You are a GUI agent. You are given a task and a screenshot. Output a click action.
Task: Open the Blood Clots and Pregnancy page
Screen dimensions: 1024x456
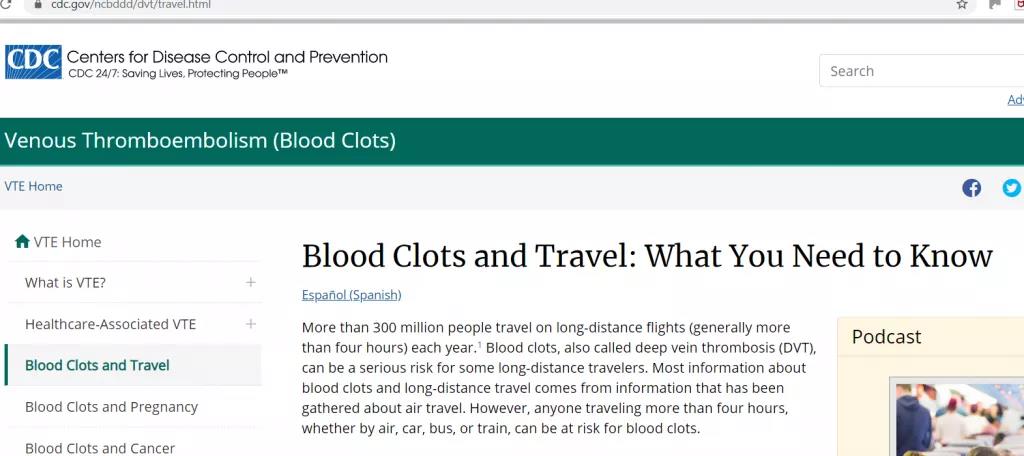tap(111, 407)
